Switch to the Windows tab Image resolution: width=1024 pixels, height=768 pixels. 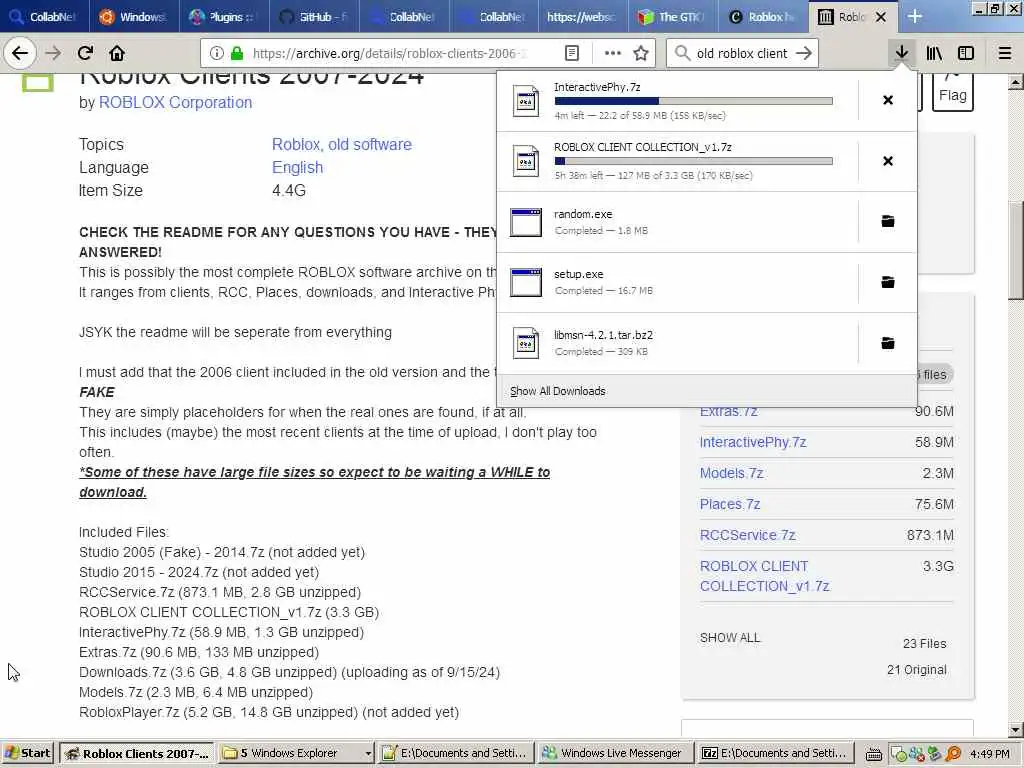click(x=134, y=17)
